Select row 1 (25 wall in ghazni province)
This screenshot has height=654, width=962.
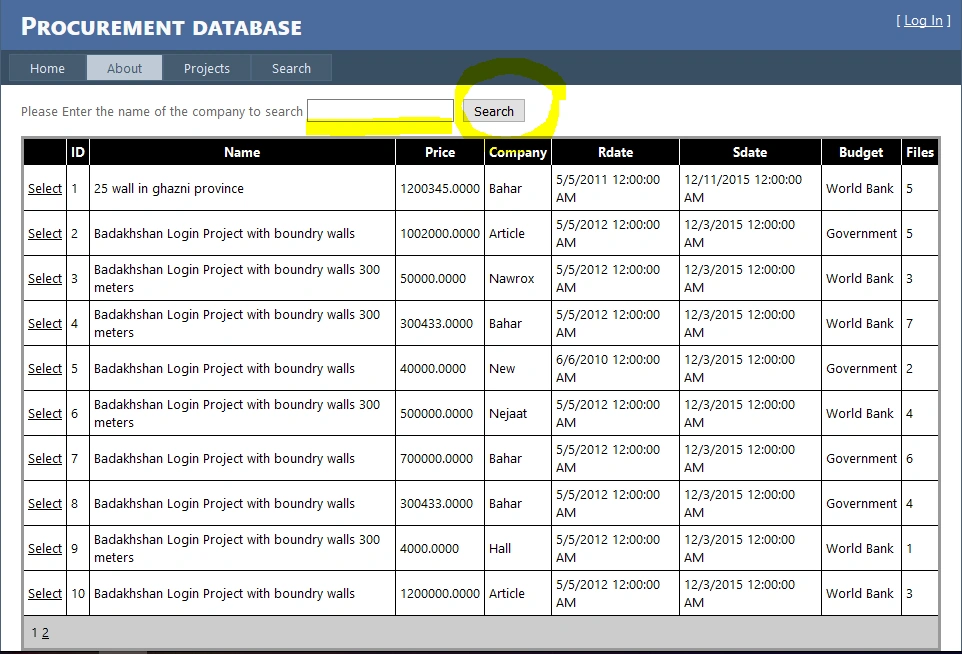click(x=45, y=188)
